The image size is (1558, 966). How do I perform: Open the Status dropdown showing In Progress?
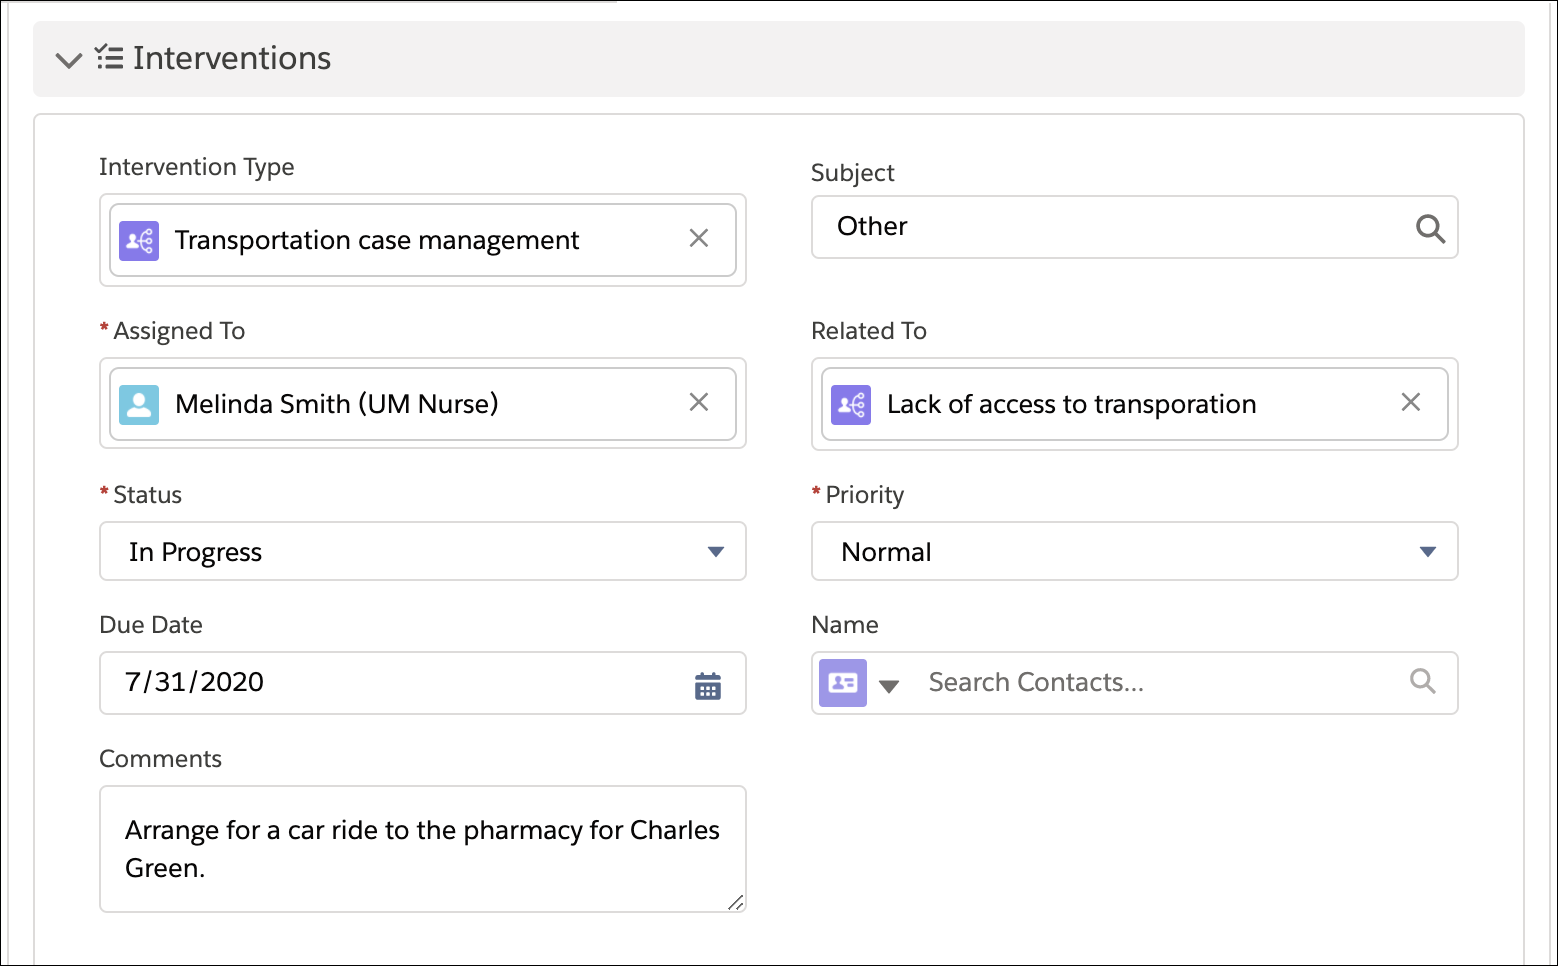point(423,551)
